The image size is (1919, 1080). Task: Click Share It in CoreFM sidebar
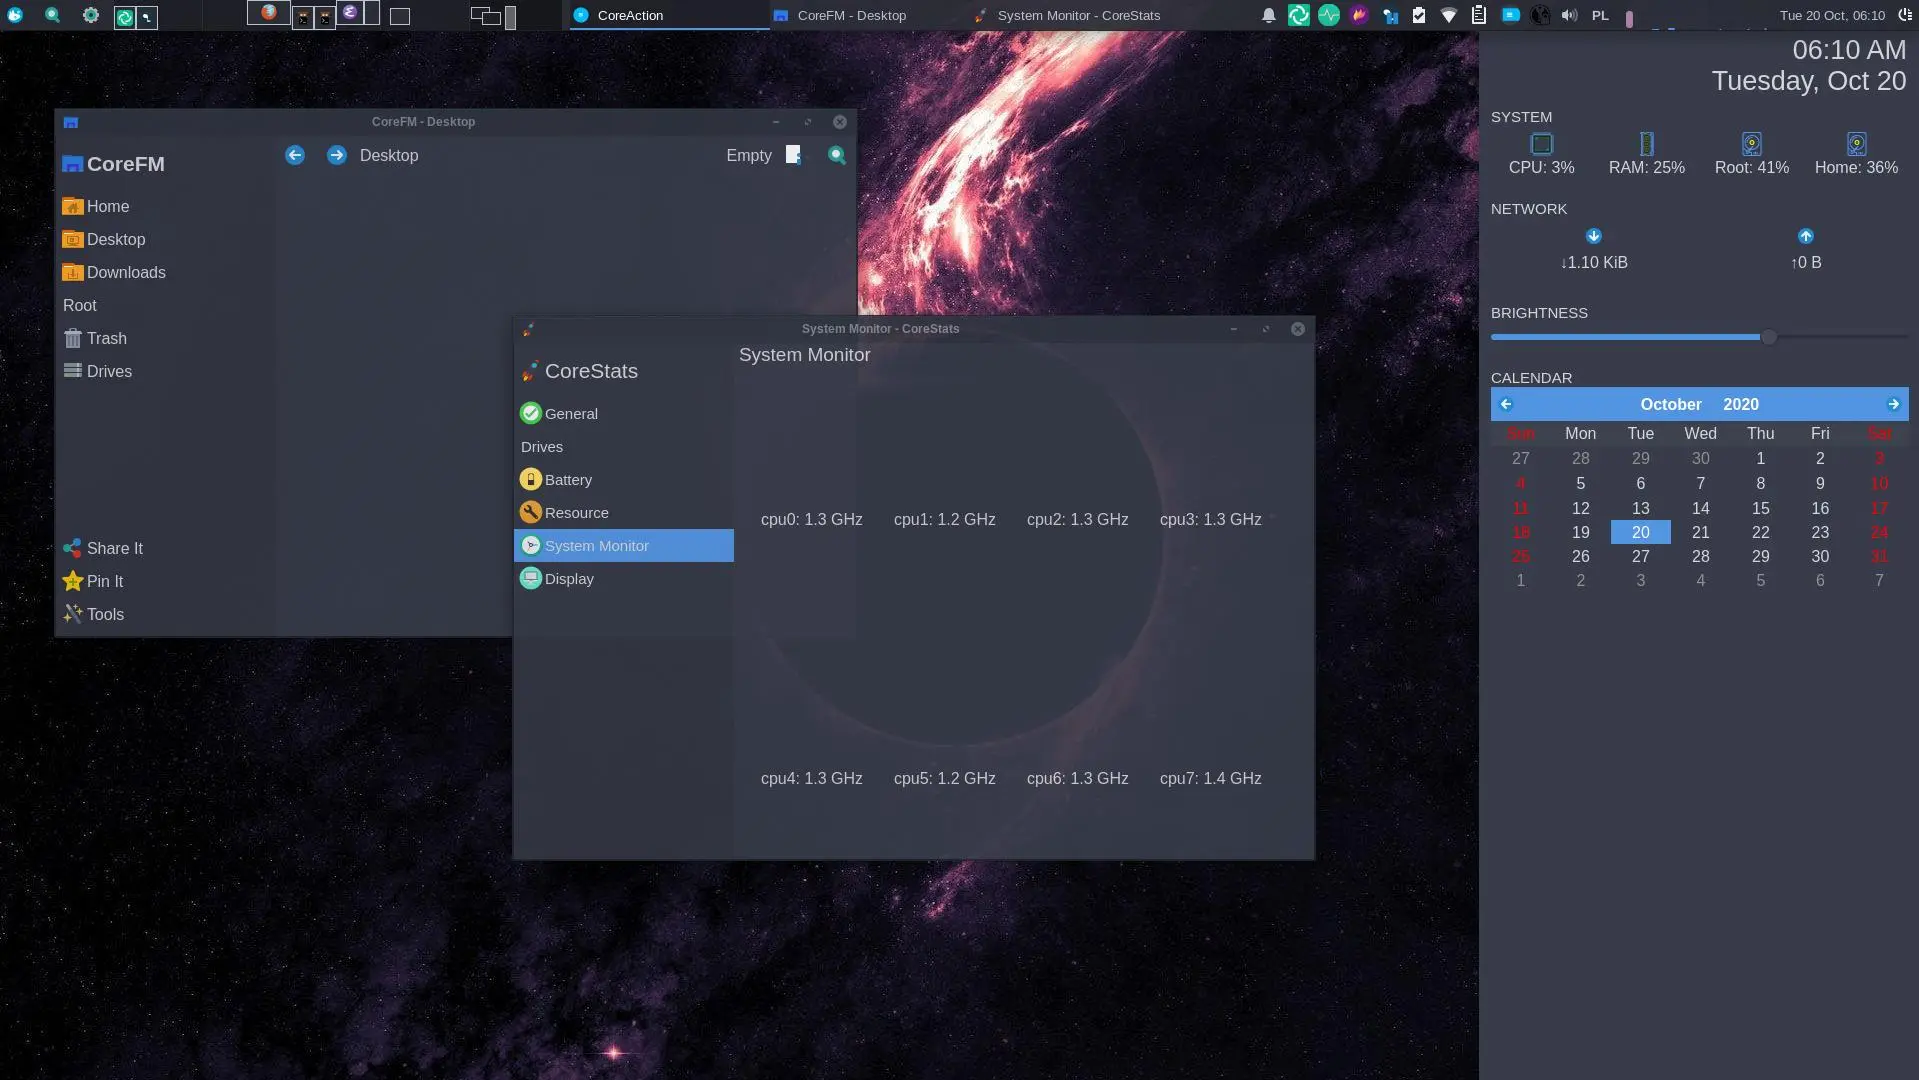click(113, 548)
